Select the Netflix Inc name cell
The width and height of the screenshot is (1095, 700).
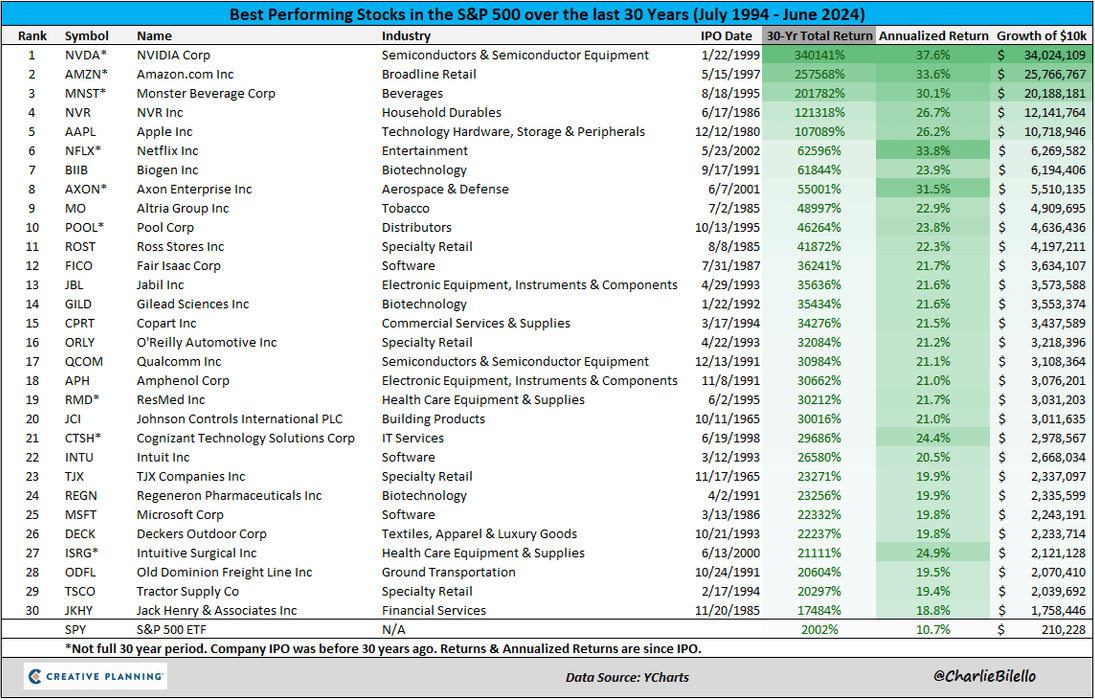point(168,151)
